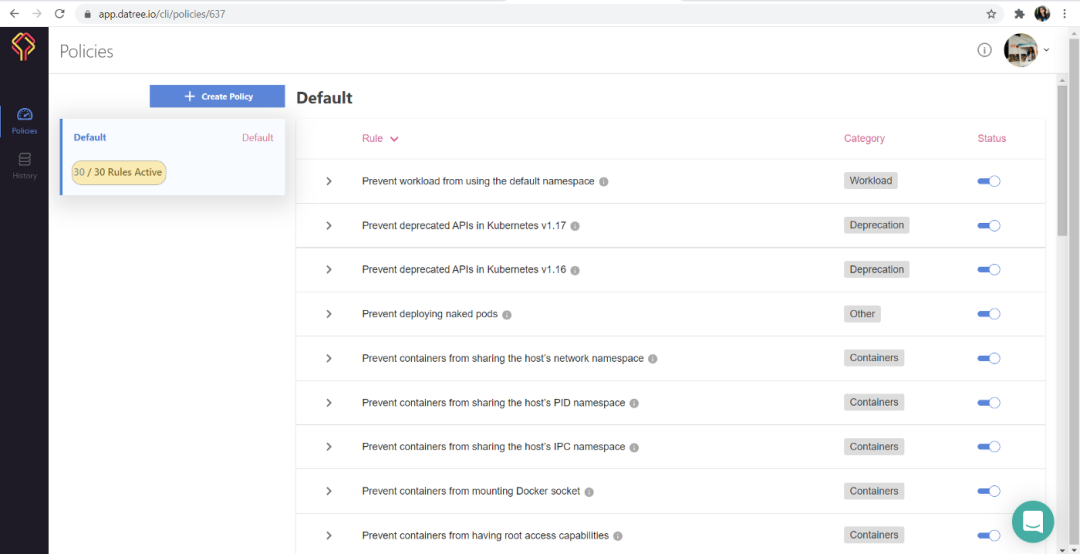Image resolution: width=1080 pixels, height=554 pixels.
Task: Click the 30 / 30 Rules Active badge
Action: [x=119, y=172]
